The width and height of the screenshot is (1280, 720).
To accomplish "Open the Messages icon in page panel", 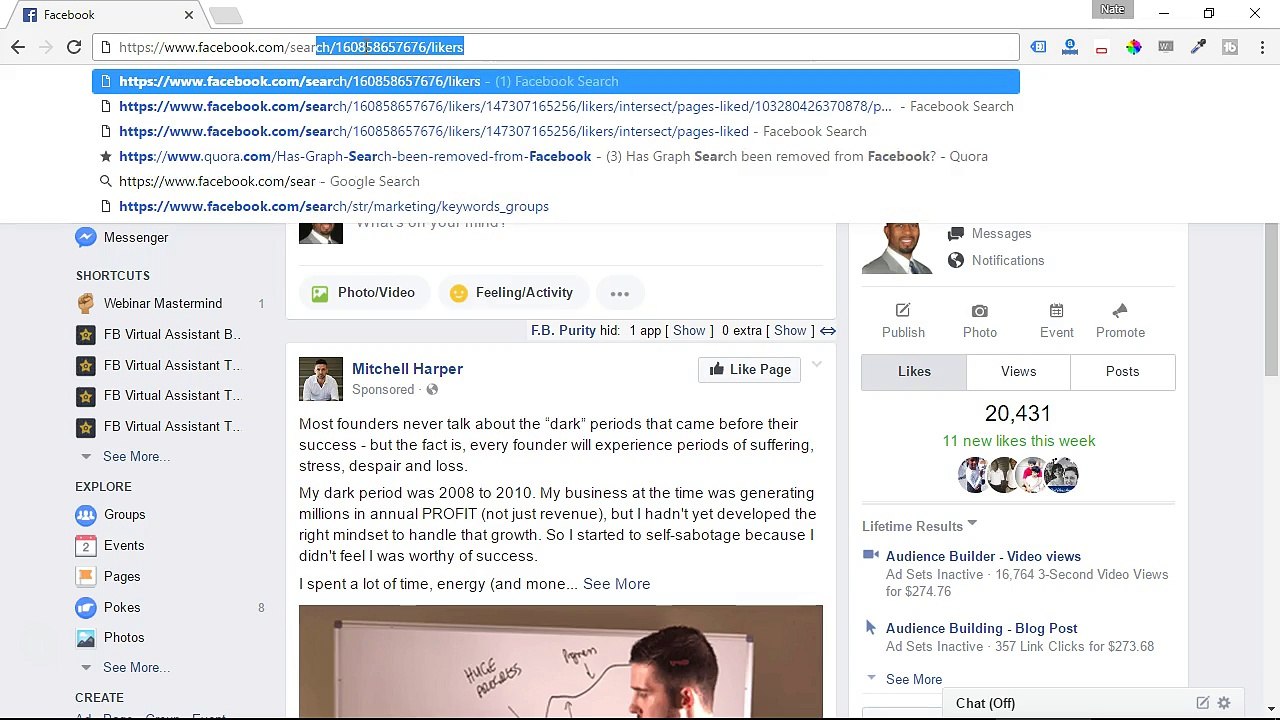I will [x=956, y=233].
